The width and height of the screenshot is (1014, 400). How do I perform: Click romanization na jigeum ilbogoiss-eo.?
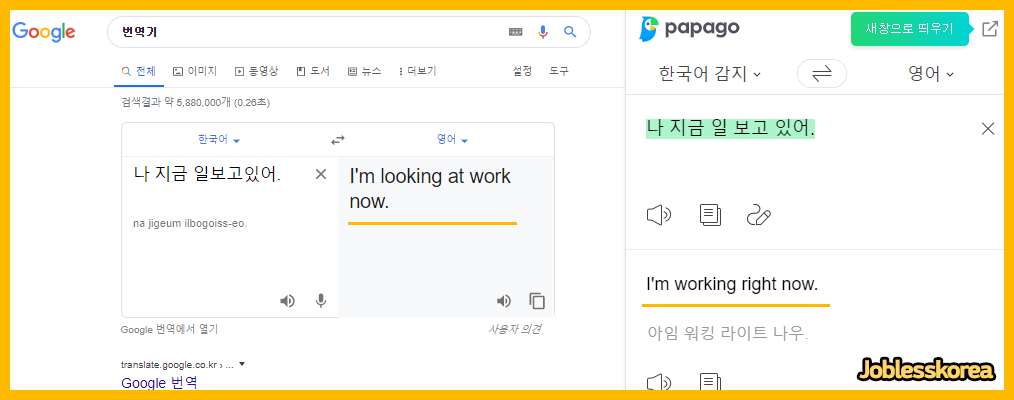tap(190, 224)
